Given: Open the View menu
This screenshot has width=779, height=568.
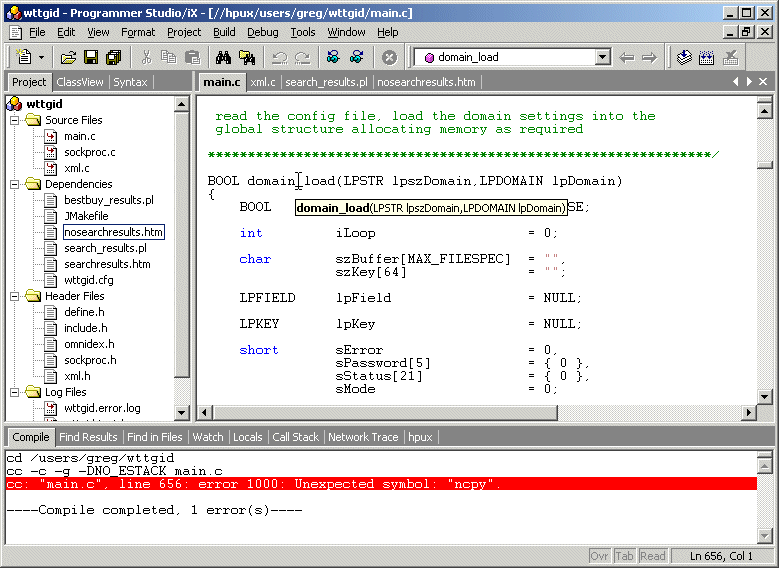Looking at the screenshot, I should pyautogui.click(x=98, y=32).
